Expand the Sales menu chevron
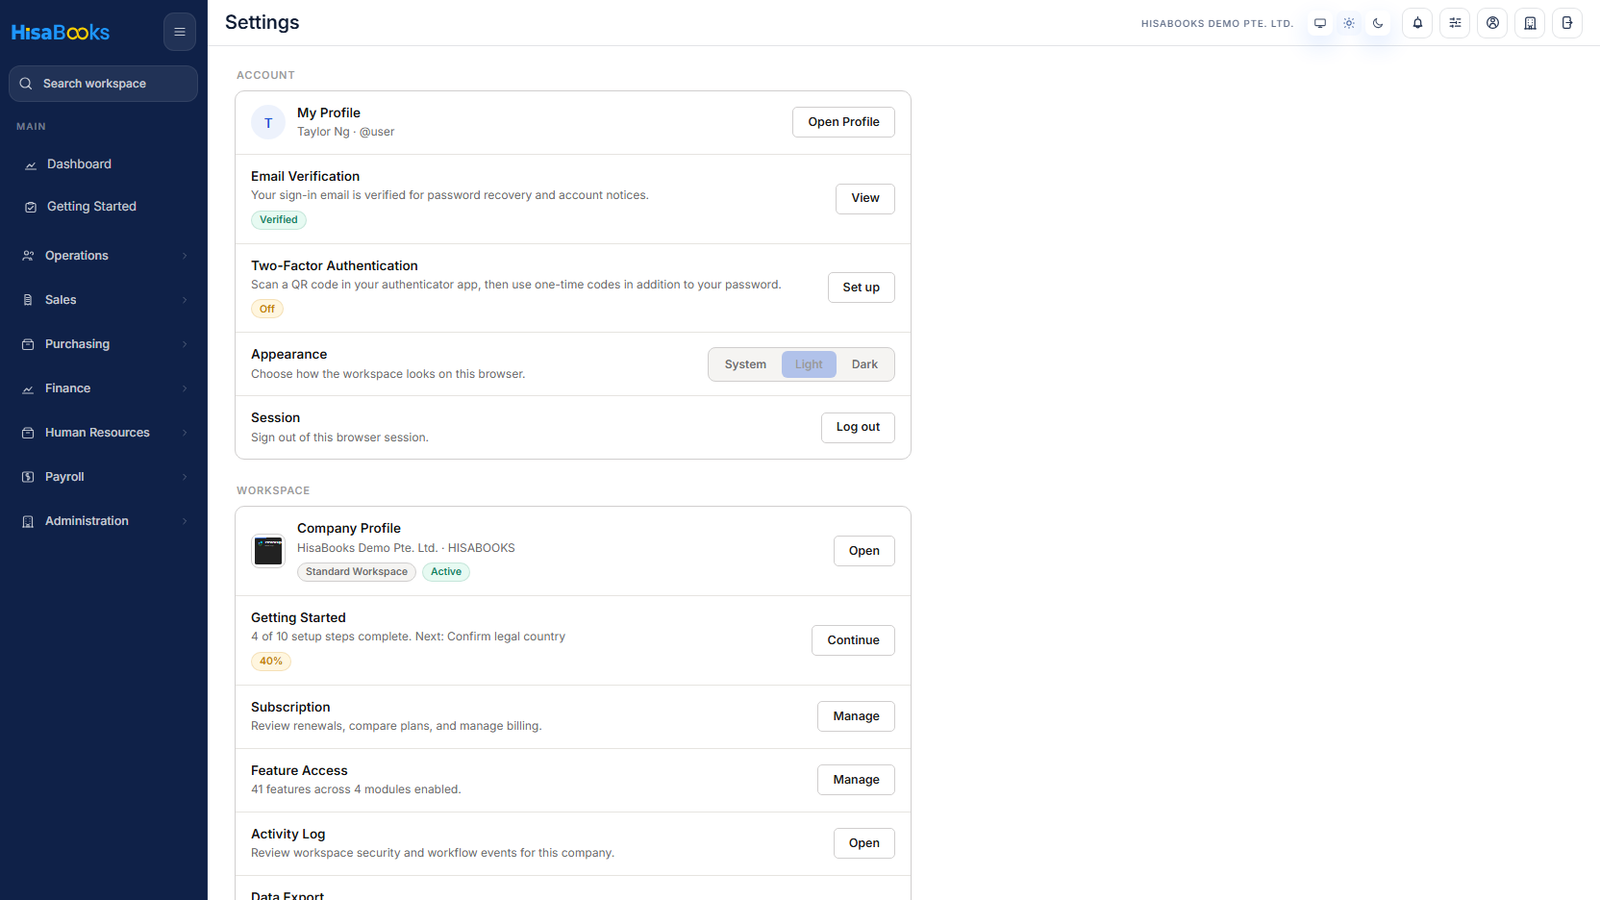Screen dimensions: 1600x900 [x=185, y=300]
